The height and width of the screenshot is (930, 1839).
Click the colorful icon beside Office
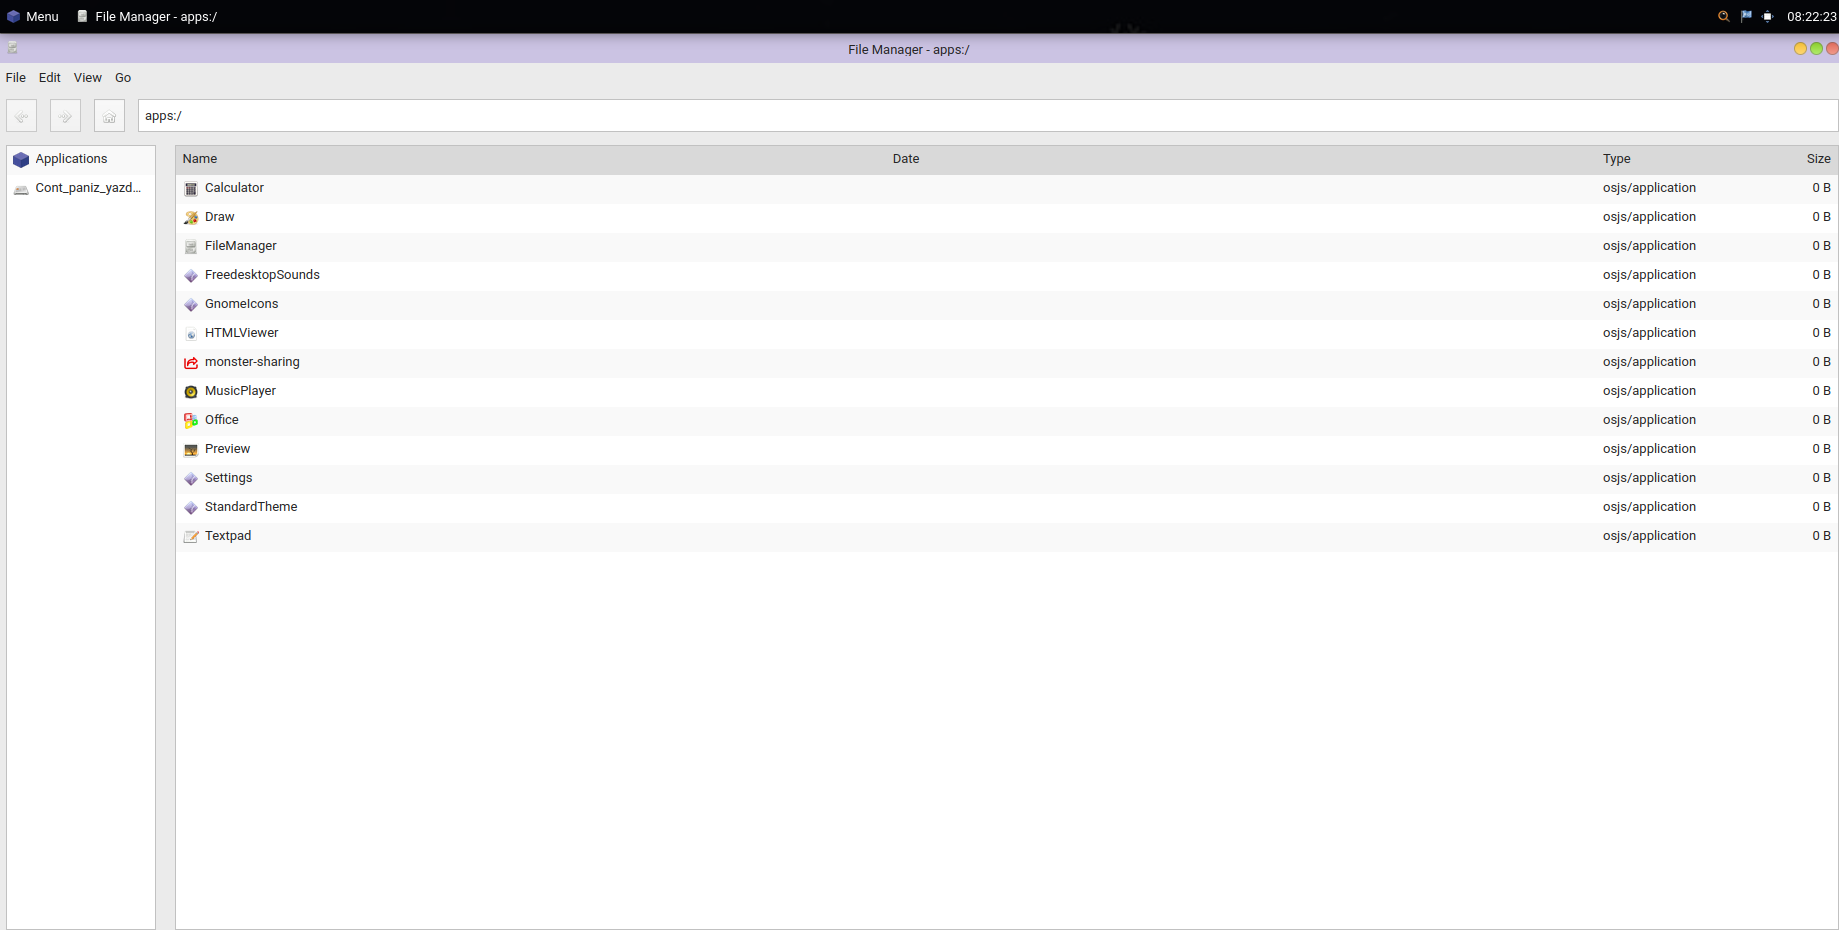click(191, 421)
